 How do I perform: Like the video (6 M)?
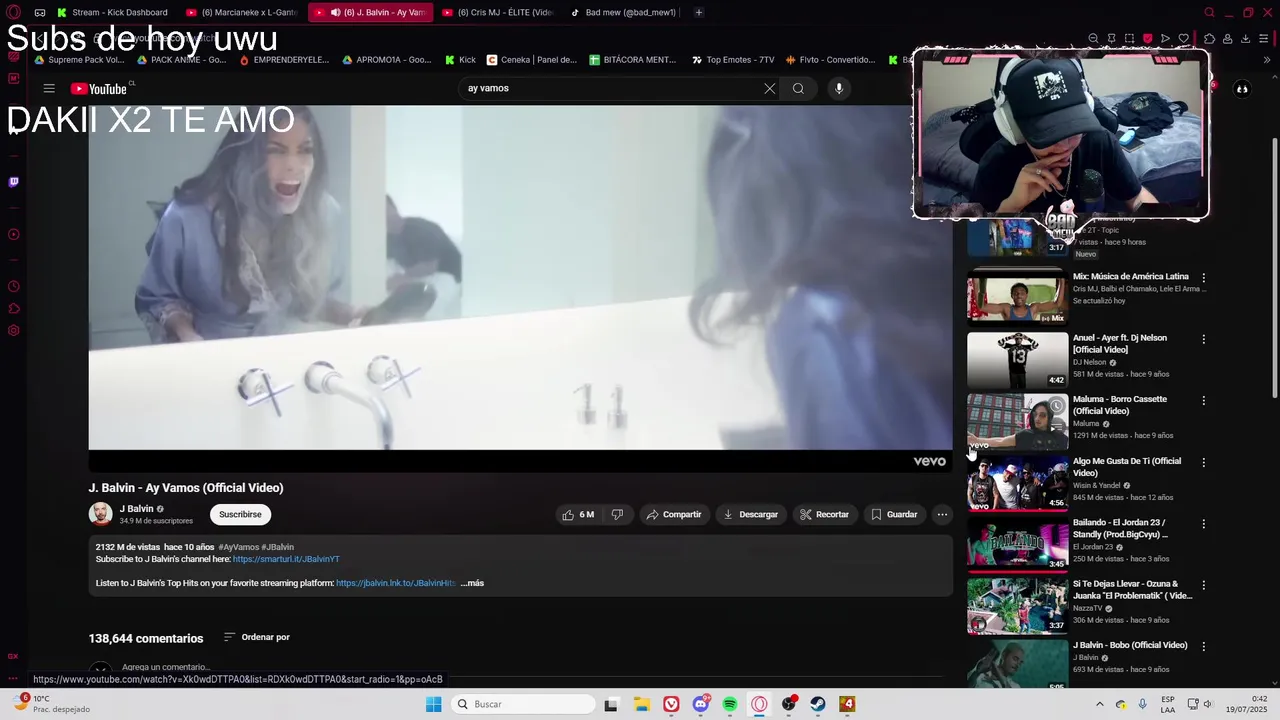pos(578,514)
